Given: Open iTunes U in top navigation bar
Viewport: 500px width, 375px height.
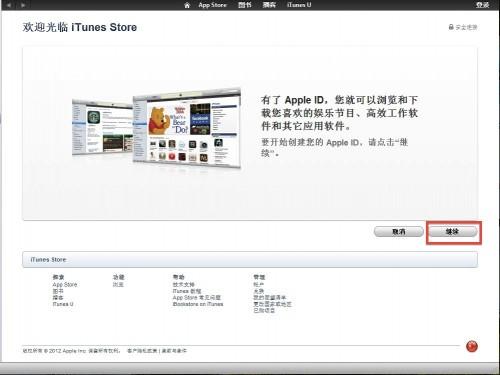Looking at the screenshot, I should click(x=299, y=5).
